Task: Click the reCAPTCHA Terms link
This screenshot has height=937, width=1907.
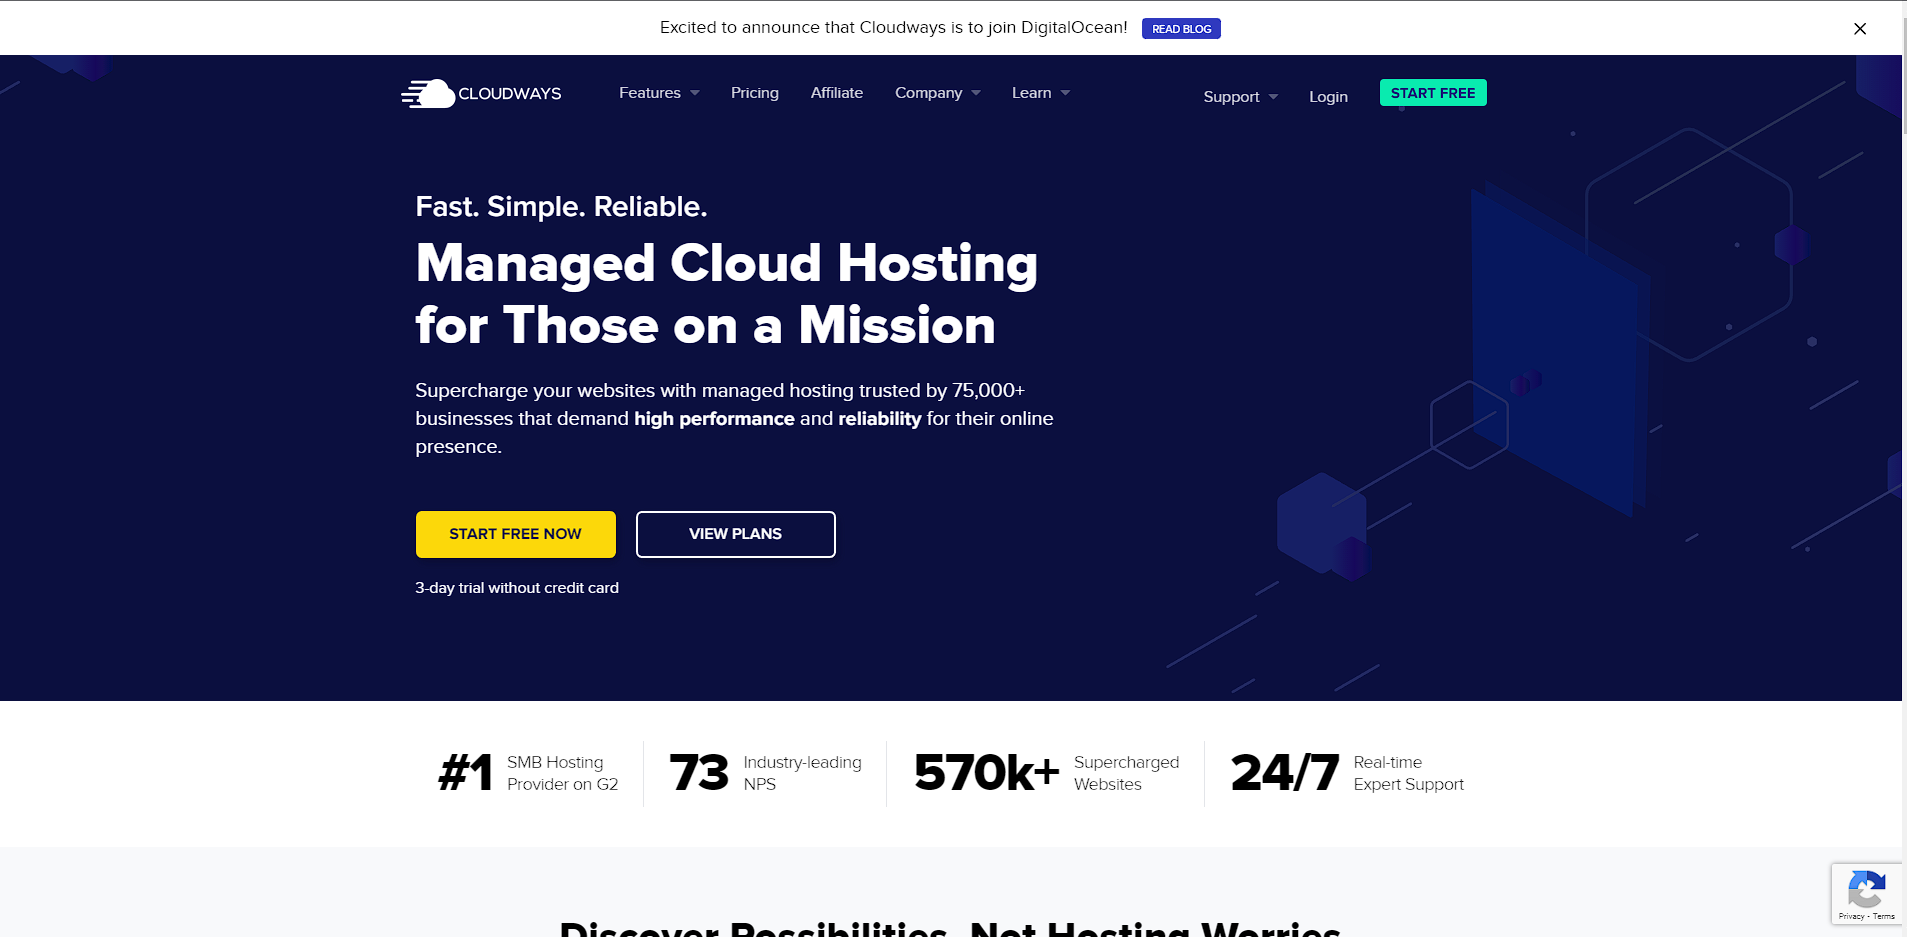Action: pyautogui.click(x=1884, y=916)
